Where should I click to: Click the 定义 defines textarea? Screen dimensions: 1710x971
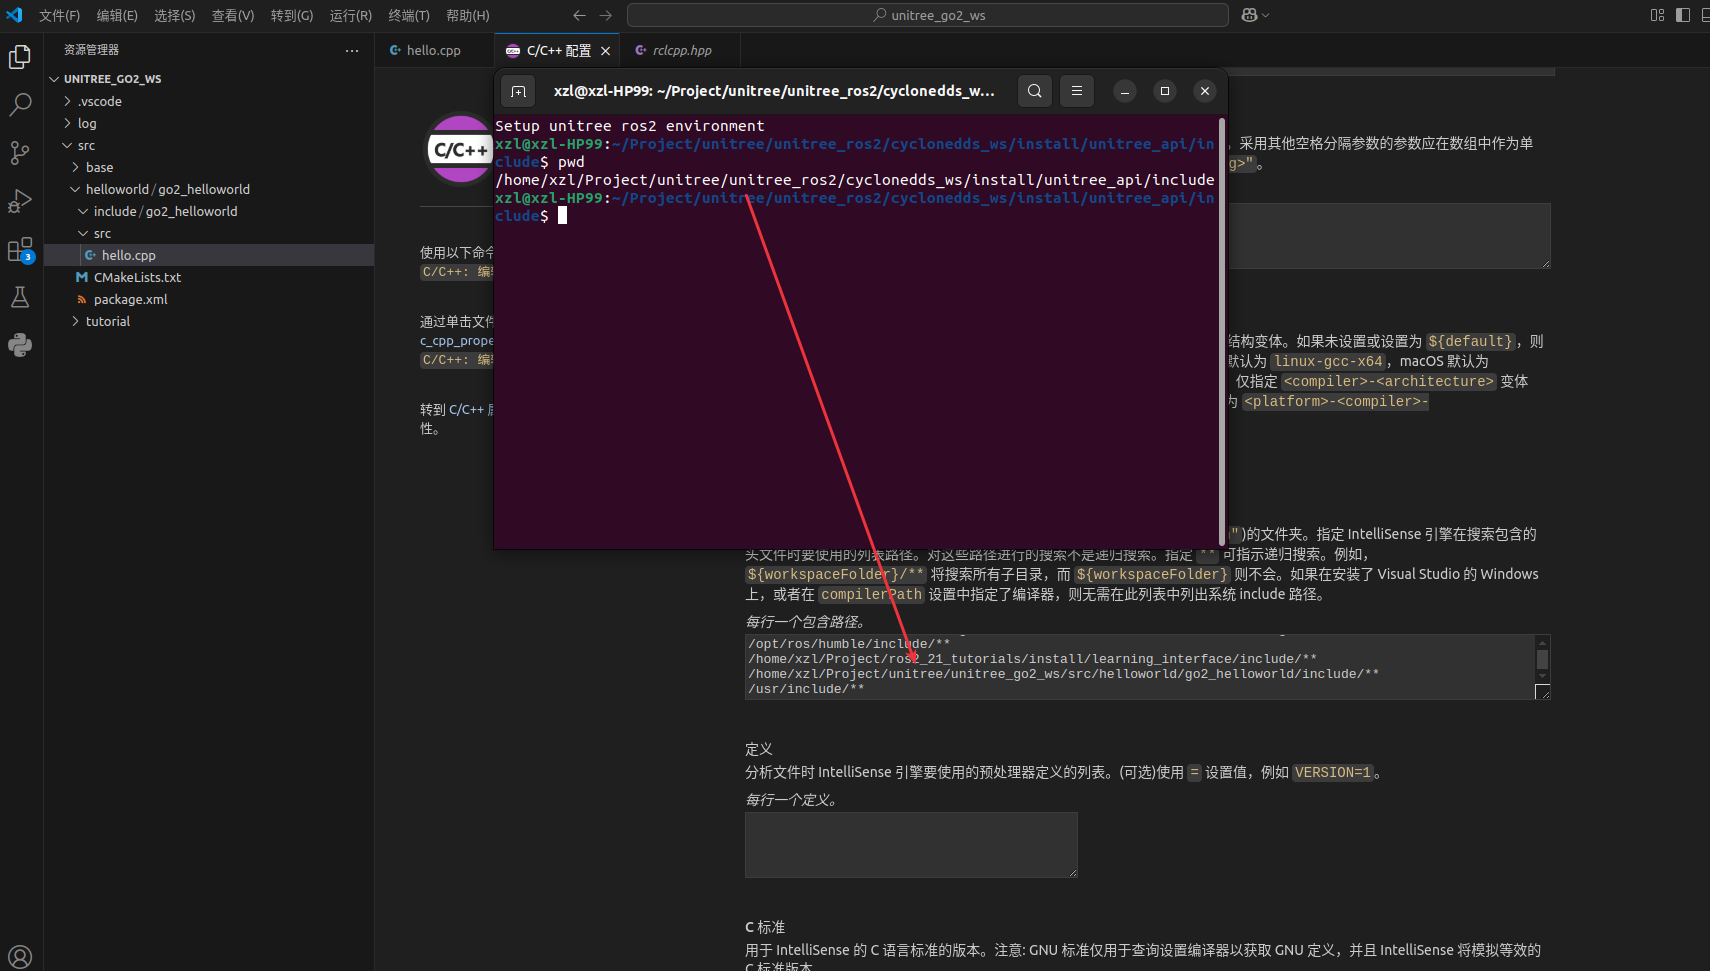(x=911, y=845)
